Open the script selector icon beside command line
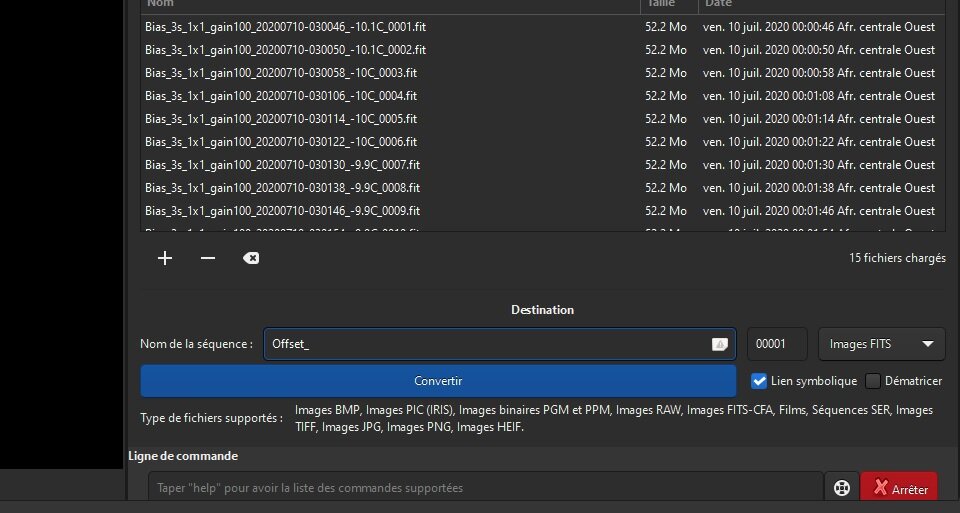This screenshot has height=513, width=960. 842,488
